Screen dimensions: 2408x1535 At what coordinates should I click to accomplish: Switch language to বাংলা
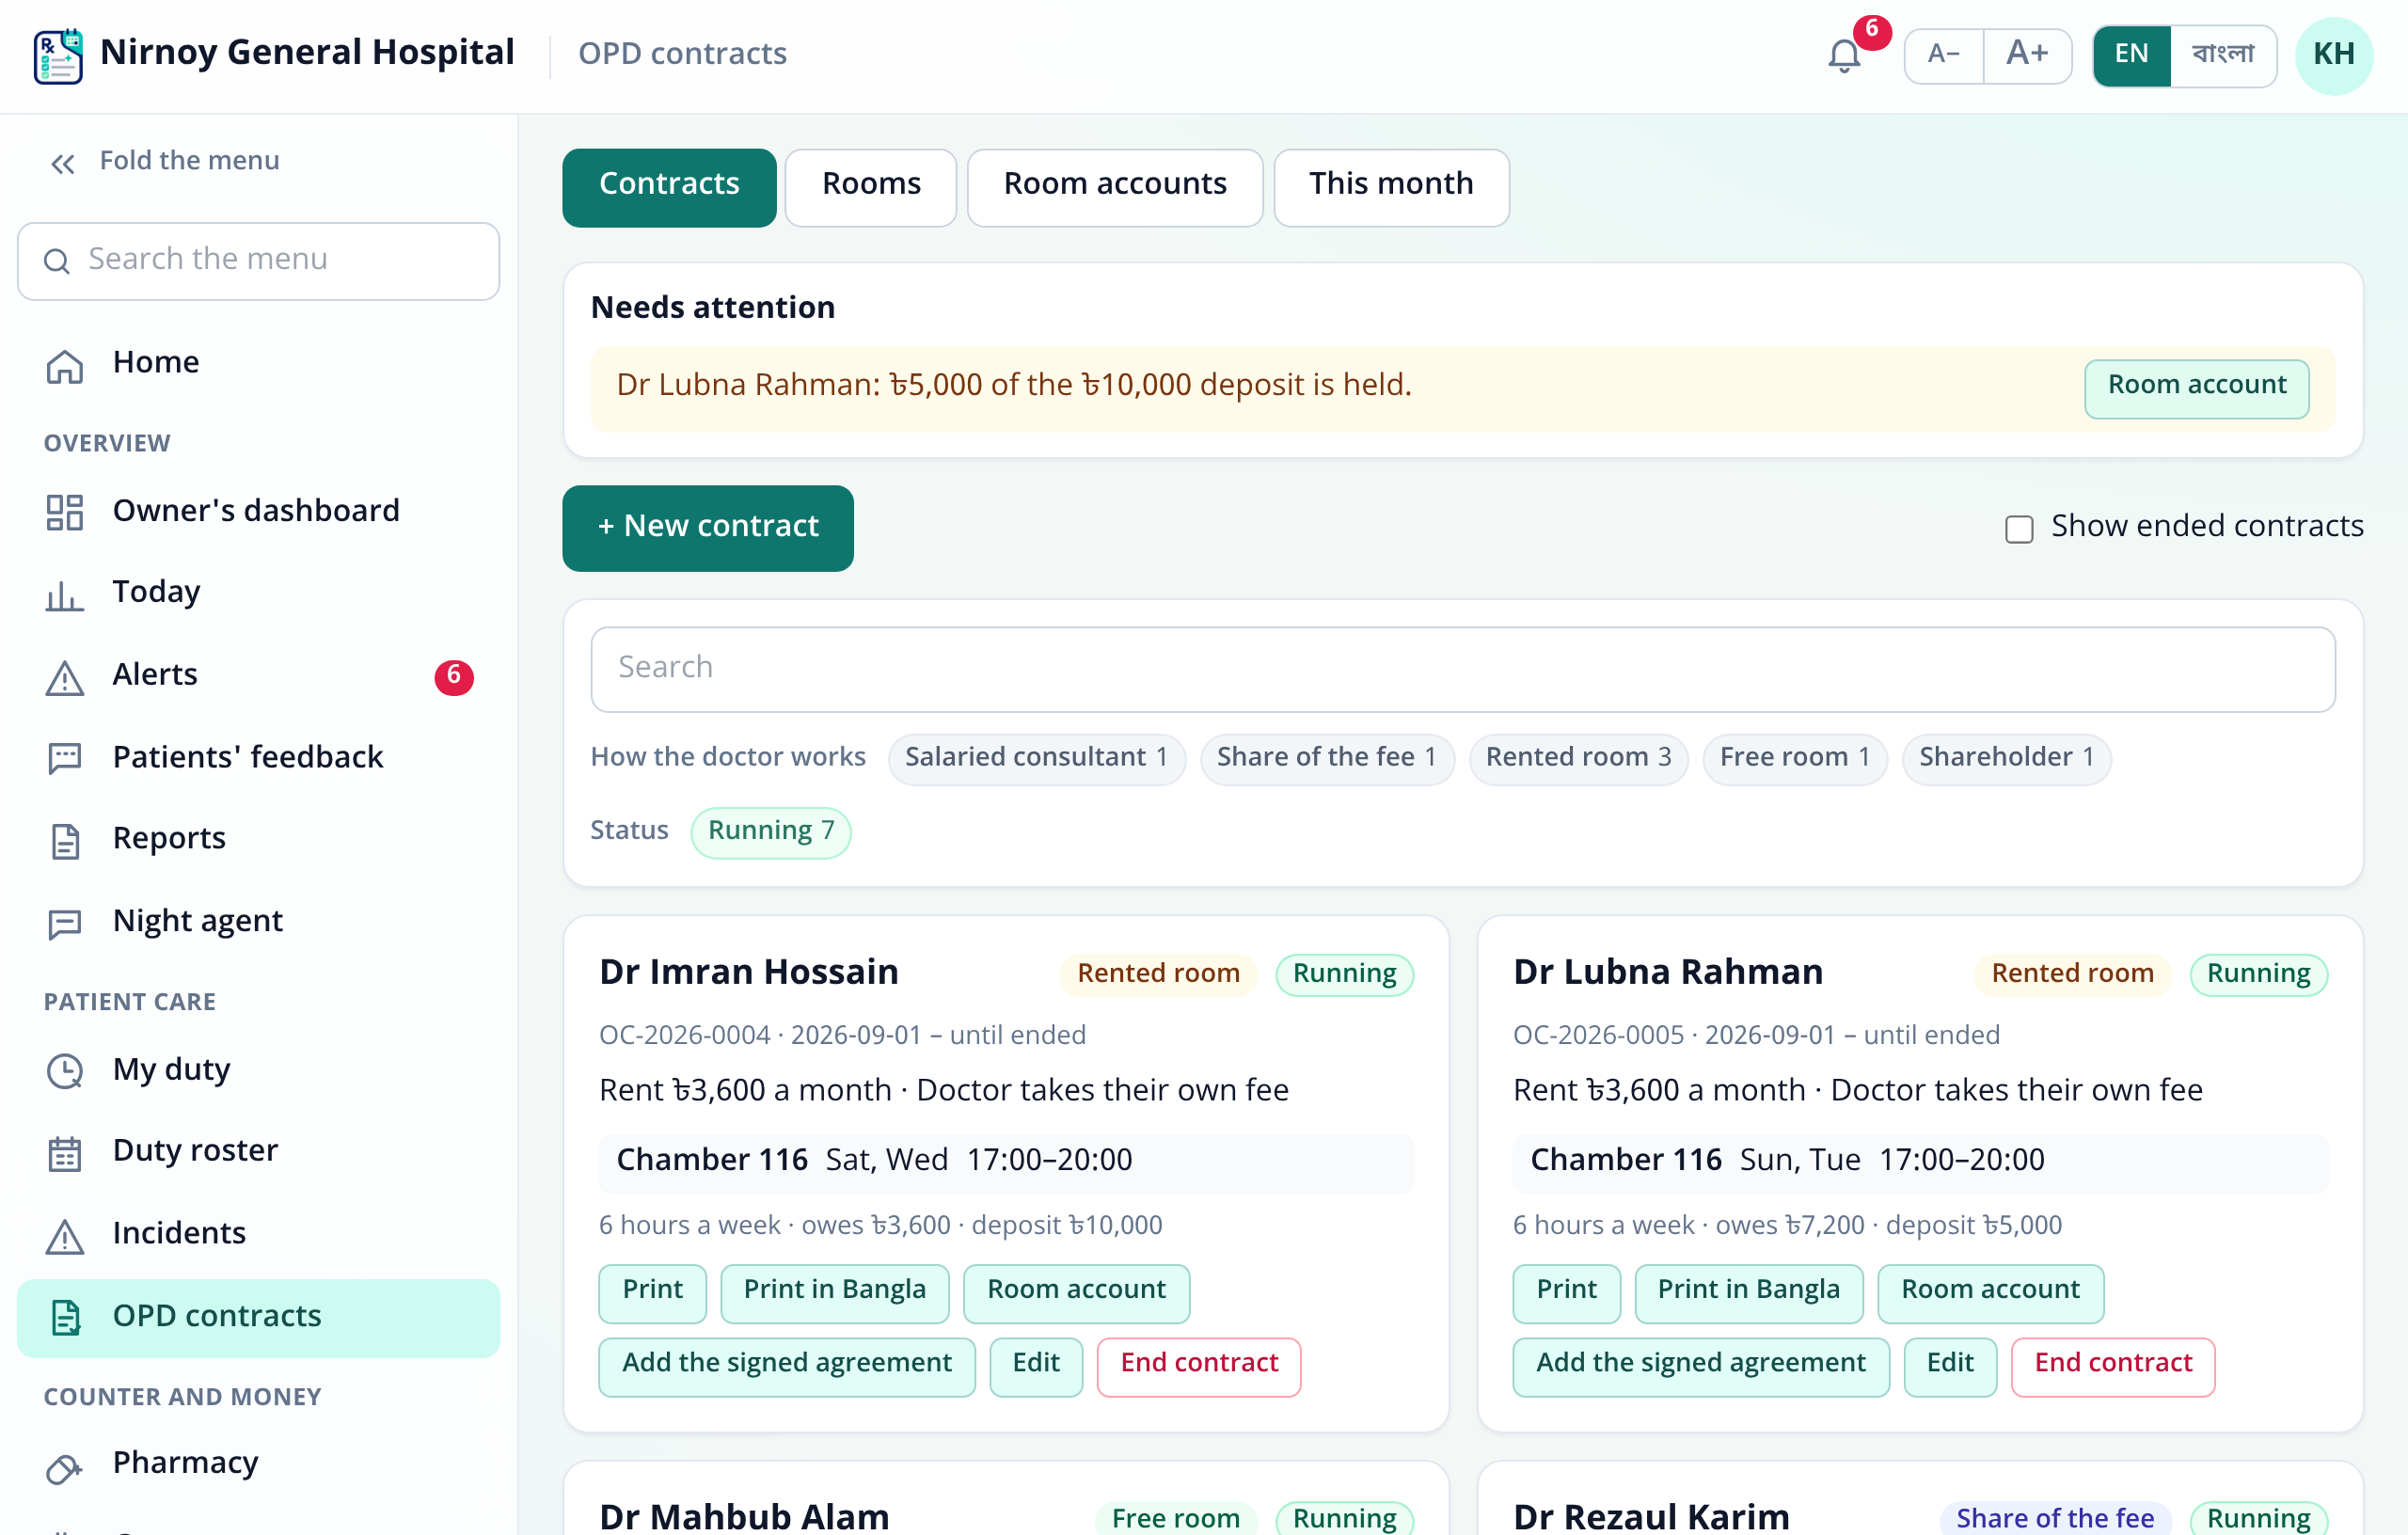coord(2223,55)
